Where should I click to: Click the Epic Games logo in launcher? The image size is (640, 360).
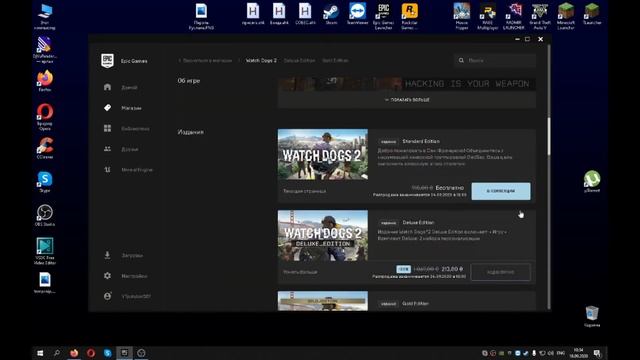[107, 61]
